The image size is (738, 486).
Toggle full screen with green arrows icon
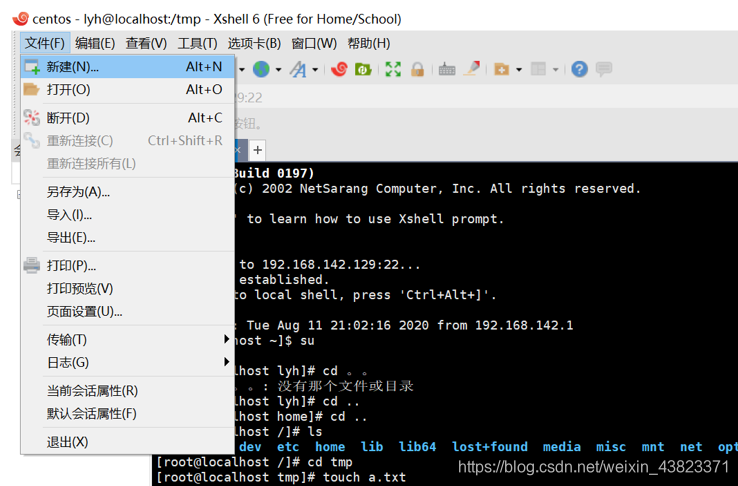pos(393,69)
